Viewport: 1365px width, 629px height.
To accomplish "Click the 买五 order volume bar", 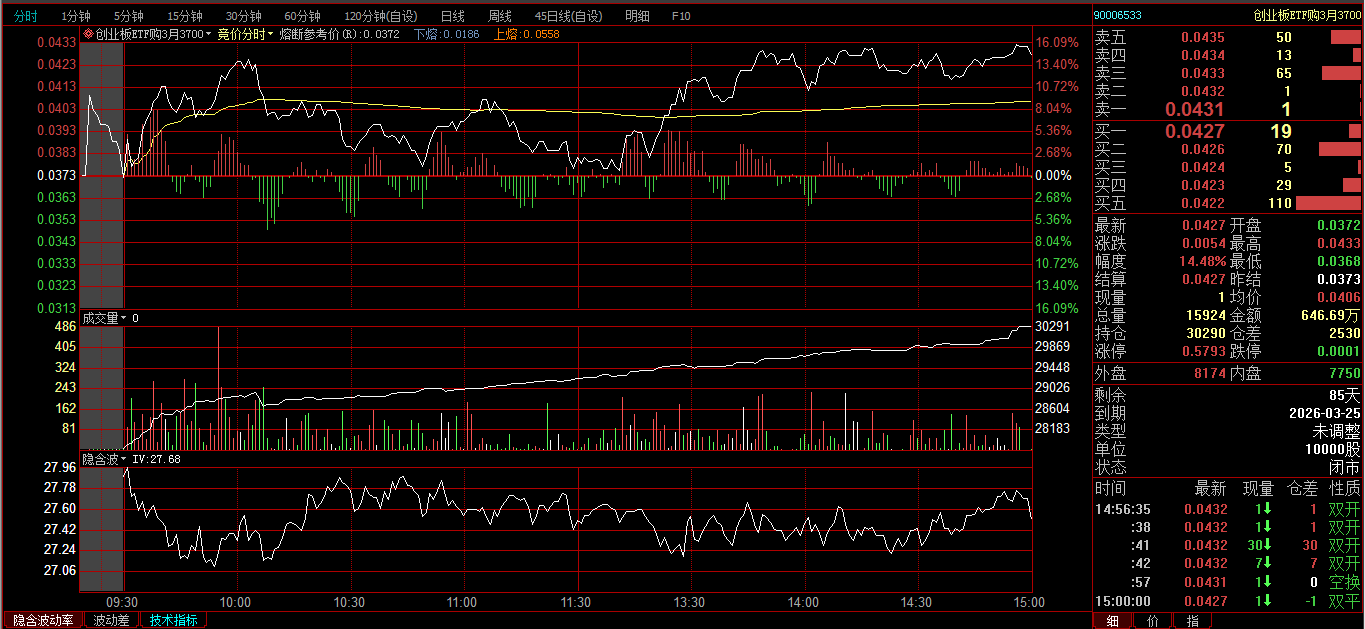I will 1328,203.
